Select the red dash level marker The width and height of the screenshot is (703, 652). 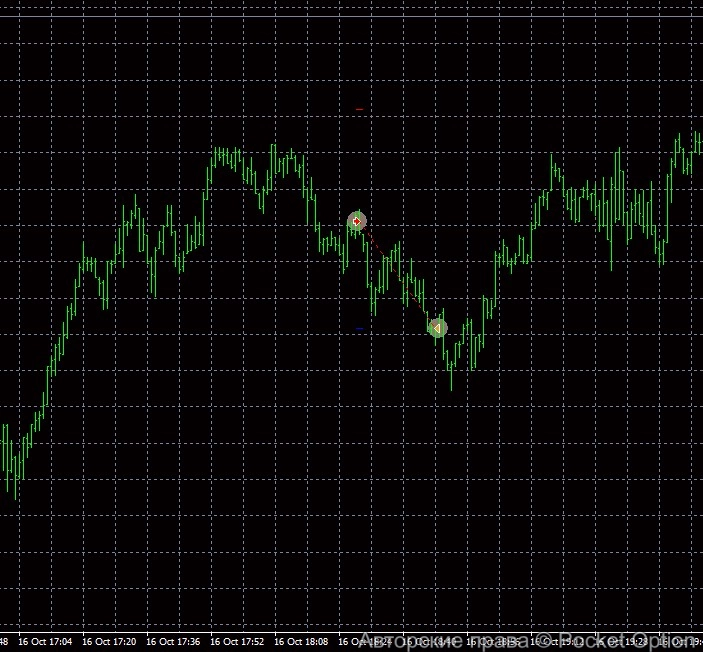[360, 109]
